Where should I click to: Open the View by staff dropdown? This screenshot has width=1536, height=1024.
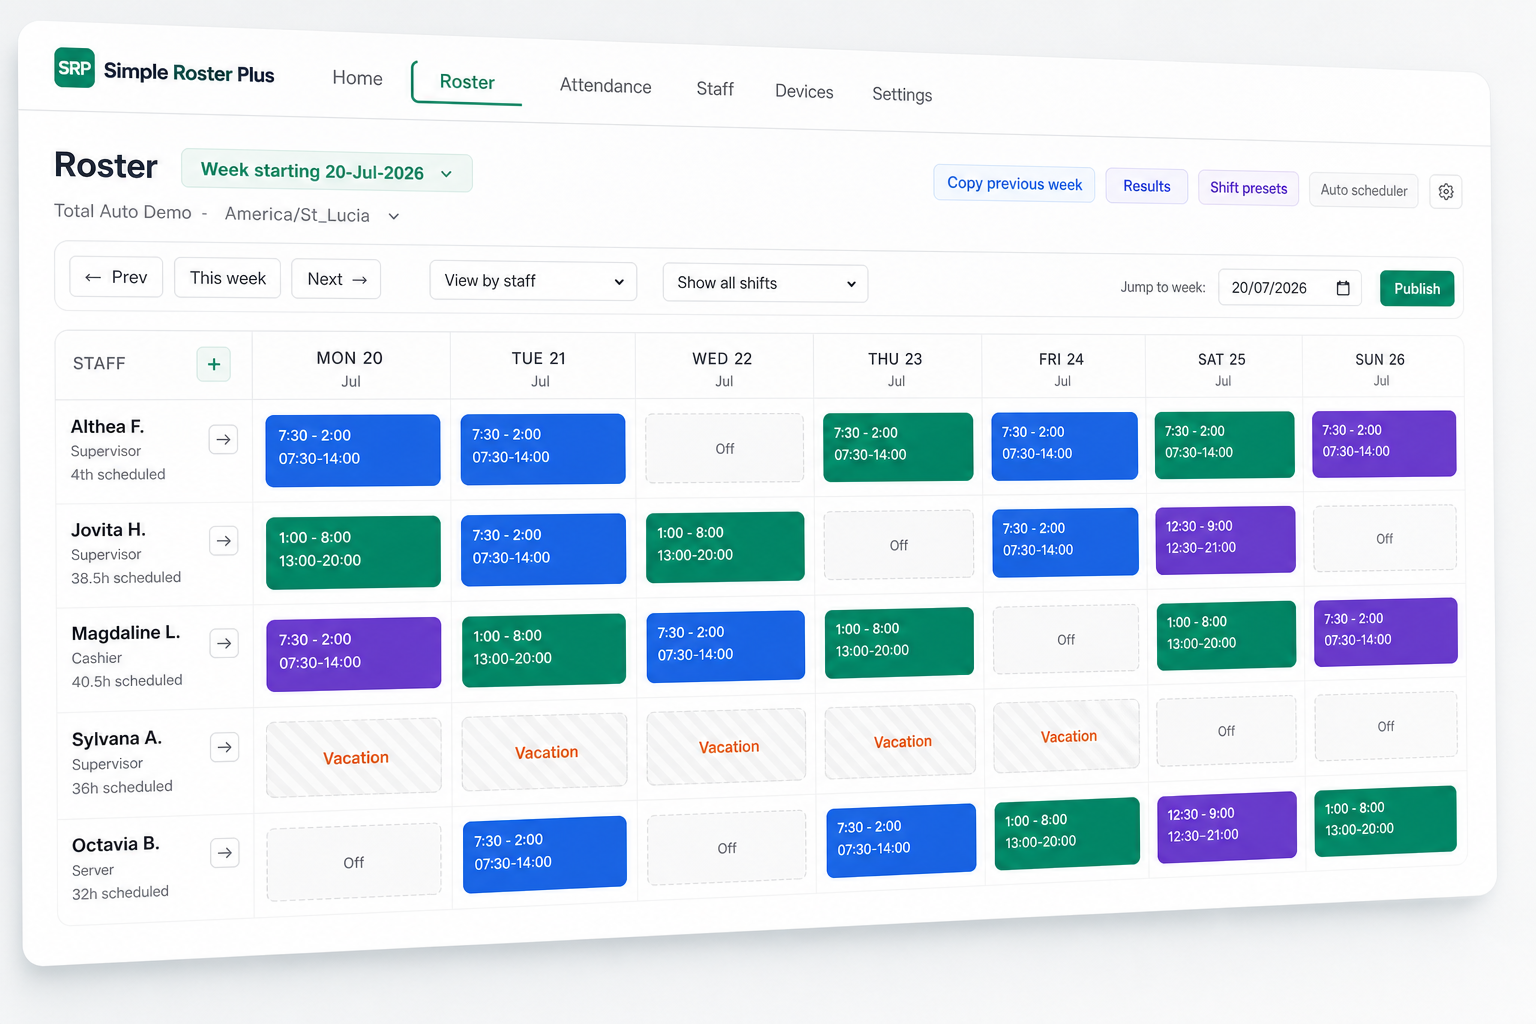point(533,281)
